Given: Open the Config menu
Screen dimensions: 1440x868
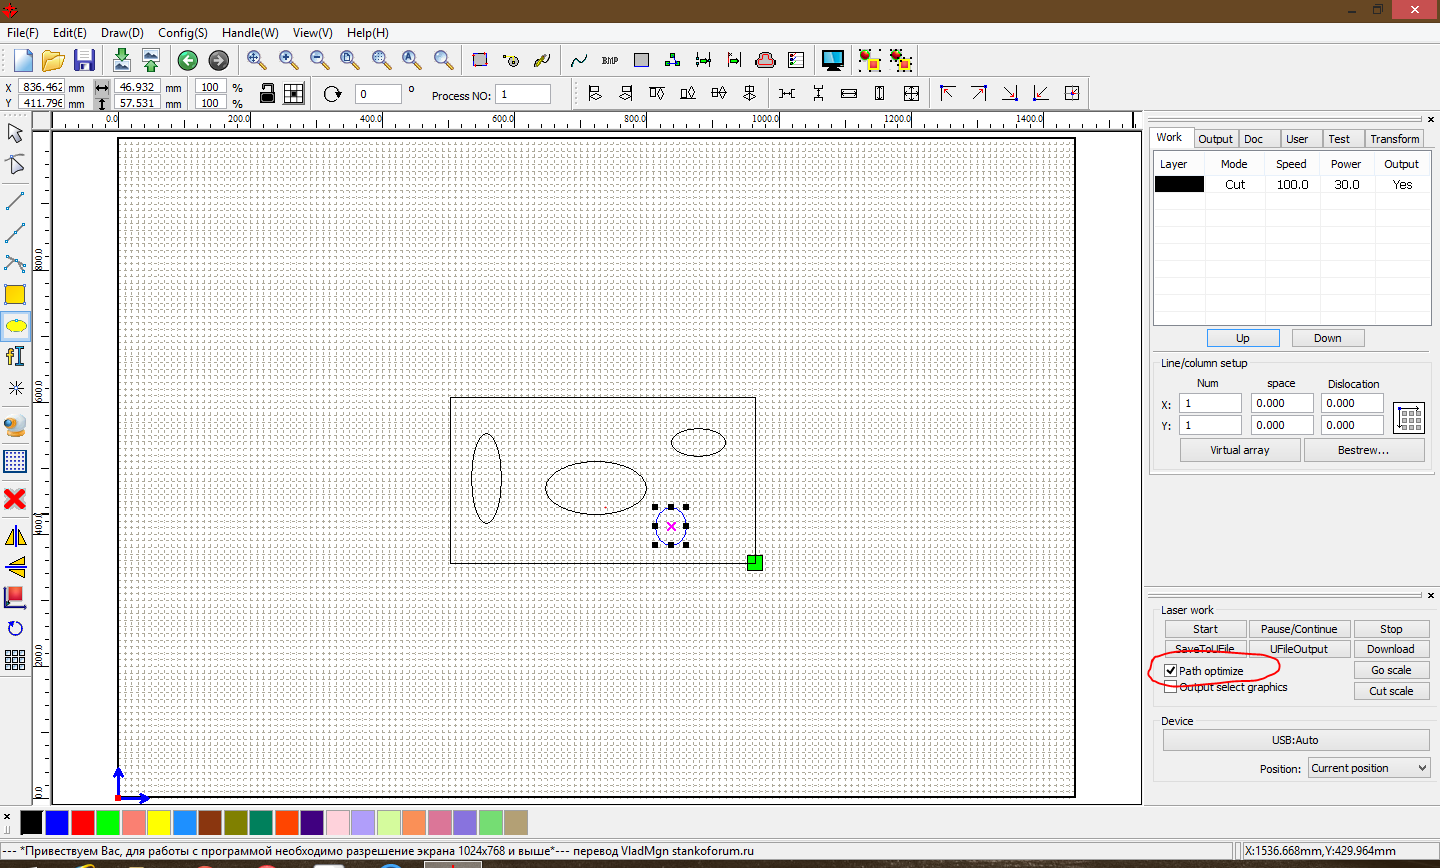Looking at the screenshot, I should click(183, 33).
